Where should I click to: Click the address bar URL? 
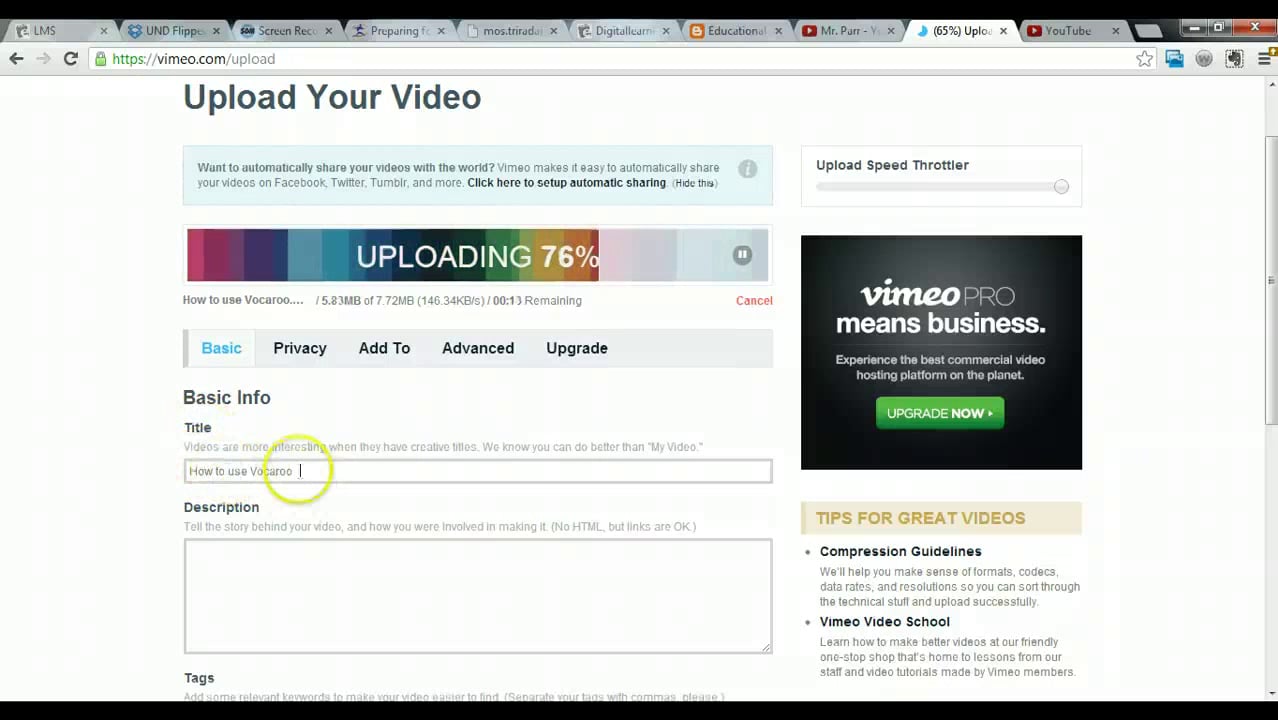click(x=194, y=59)
